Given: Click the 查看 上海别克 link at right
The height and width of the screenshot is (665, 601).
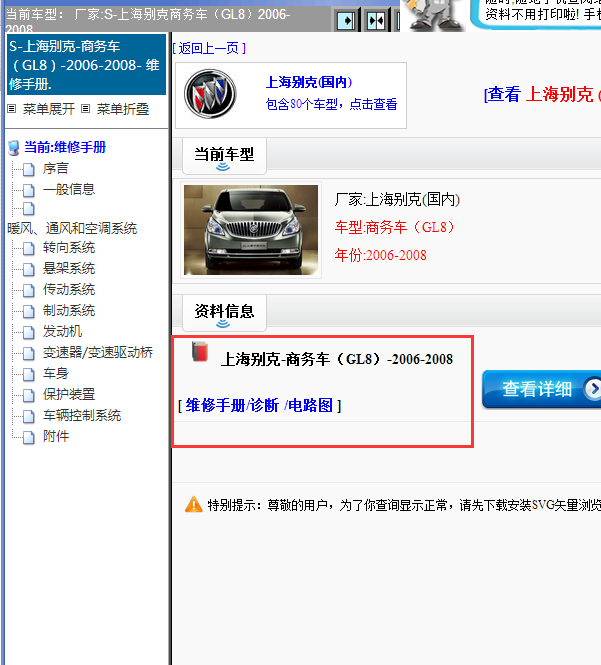Looking at the screenshot, I should click(542, 95).
